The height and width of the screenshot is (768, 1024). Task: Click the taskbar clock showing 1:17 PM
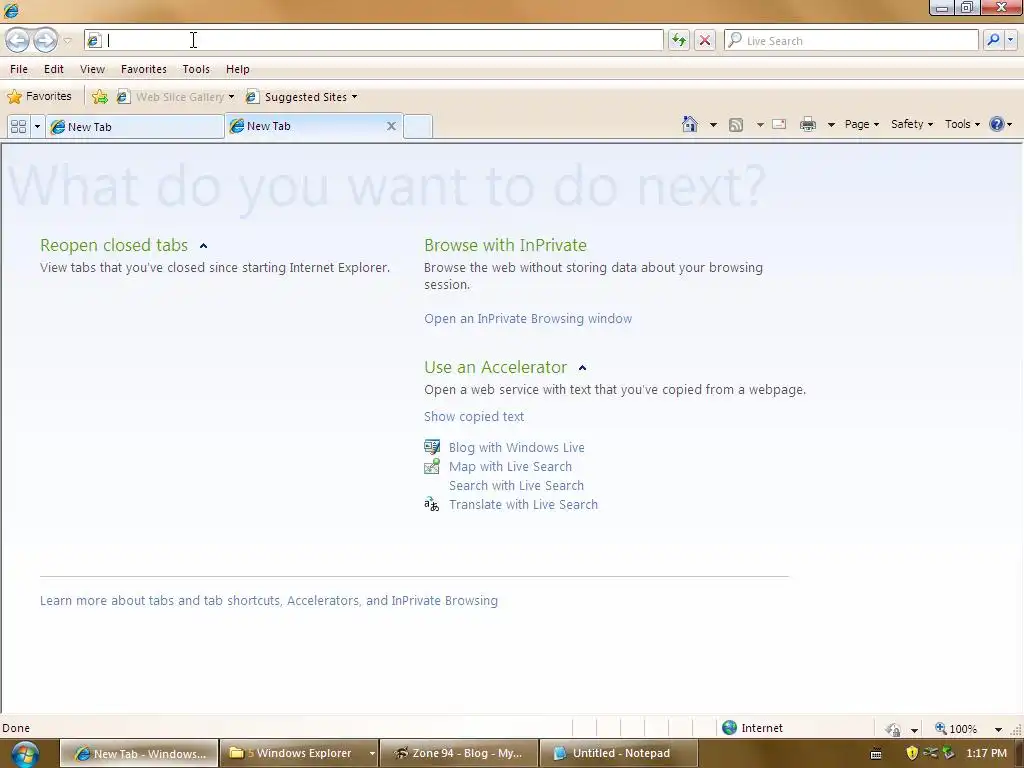tap(986, 753)
